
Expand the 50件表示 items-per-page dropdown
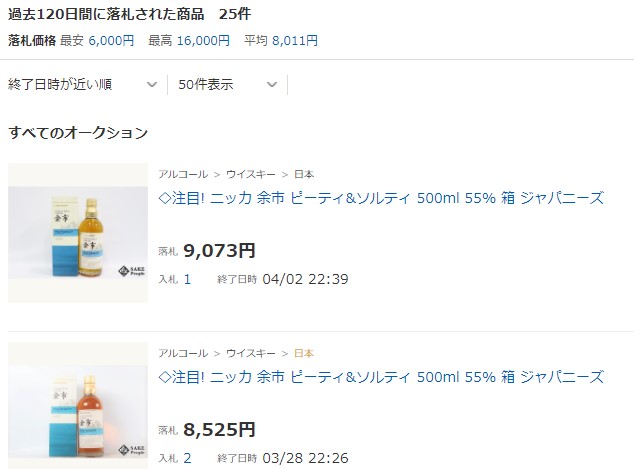click(x=228, y=85)
